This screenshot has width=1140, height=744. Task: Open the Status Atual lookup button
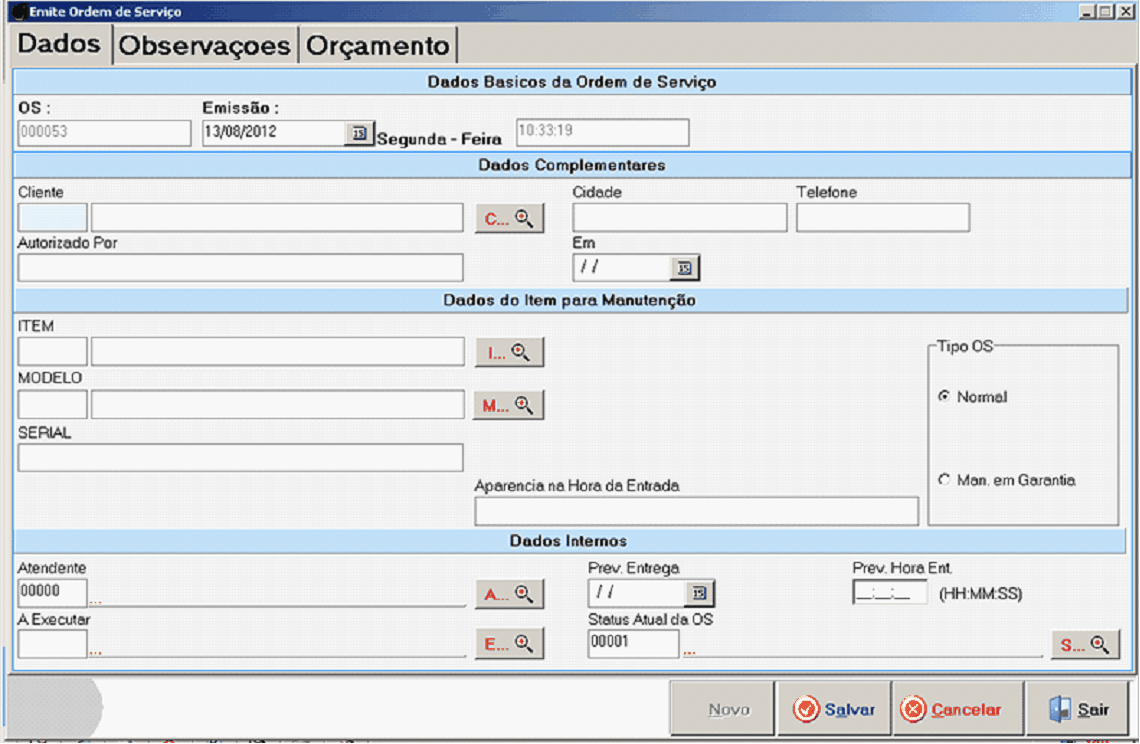click(1085, 645)
